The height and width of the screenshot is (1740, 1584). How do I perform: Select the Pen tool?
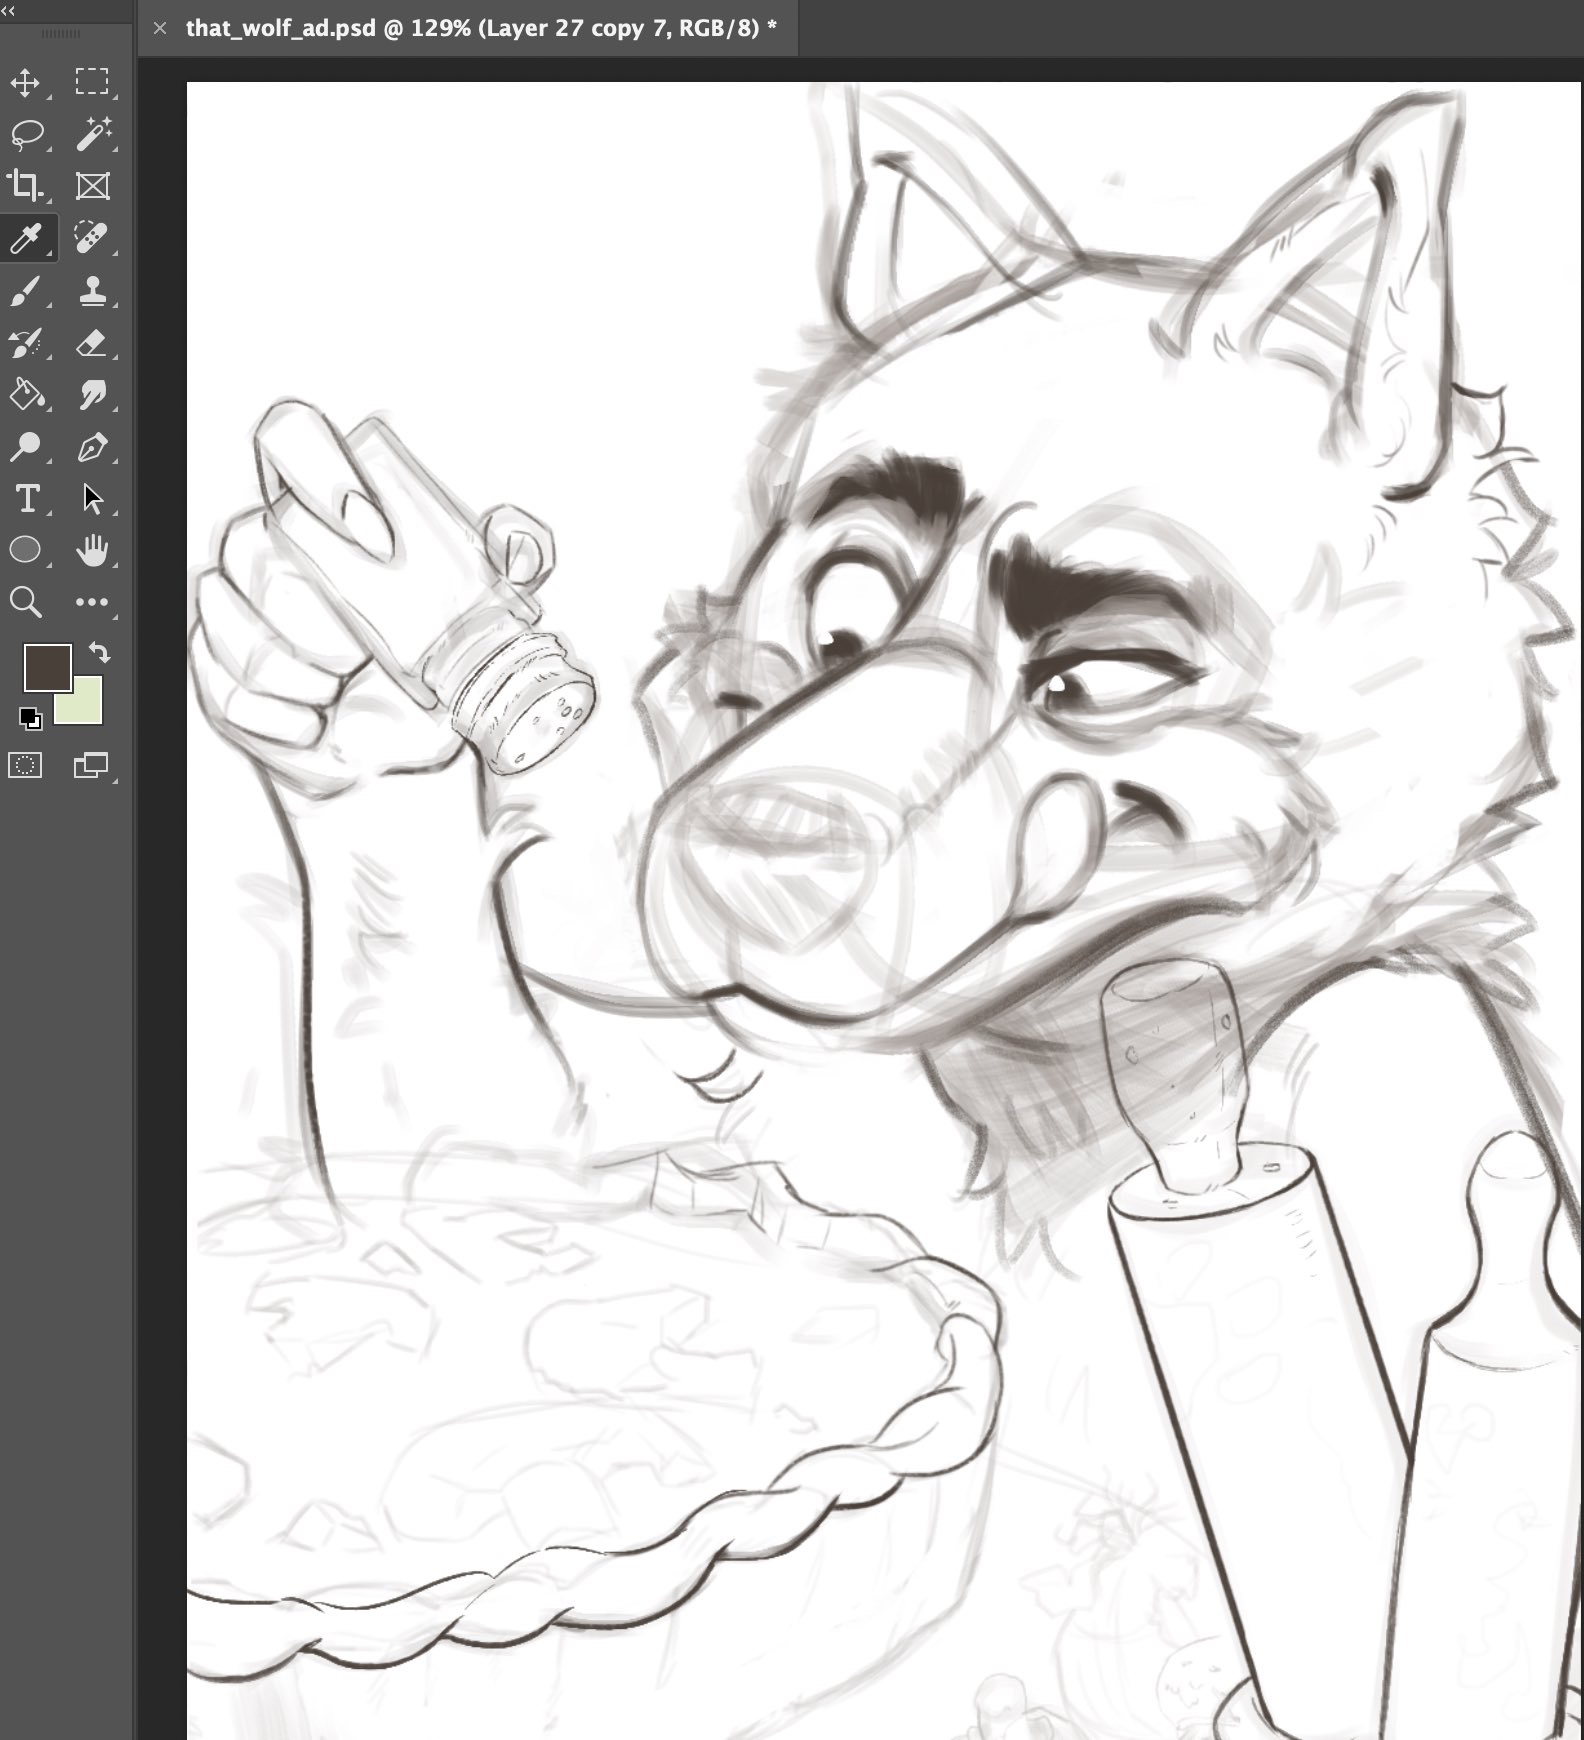click(93, 447)
